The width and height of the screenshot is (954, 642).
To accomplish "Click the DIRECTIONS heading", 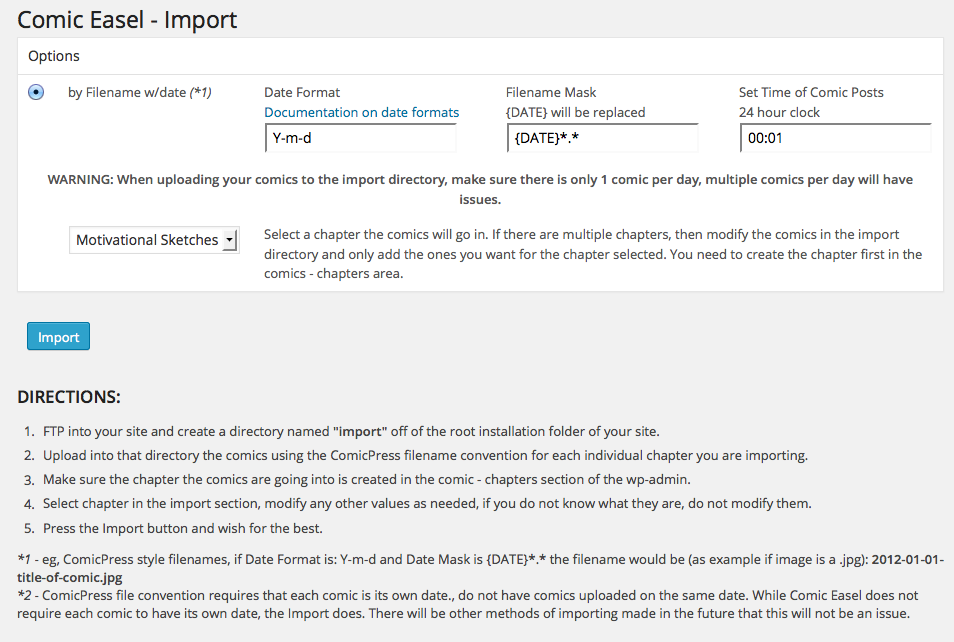I will 69,397.
